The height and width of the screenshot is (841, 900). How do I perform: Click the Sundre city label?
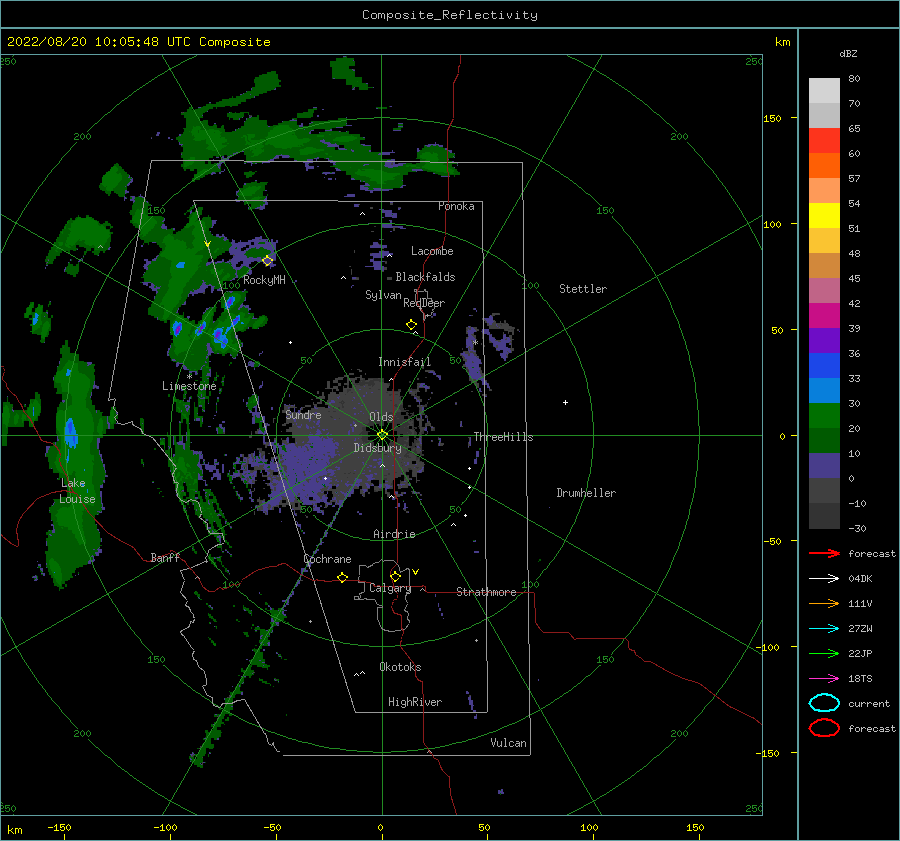coord(303,414)
